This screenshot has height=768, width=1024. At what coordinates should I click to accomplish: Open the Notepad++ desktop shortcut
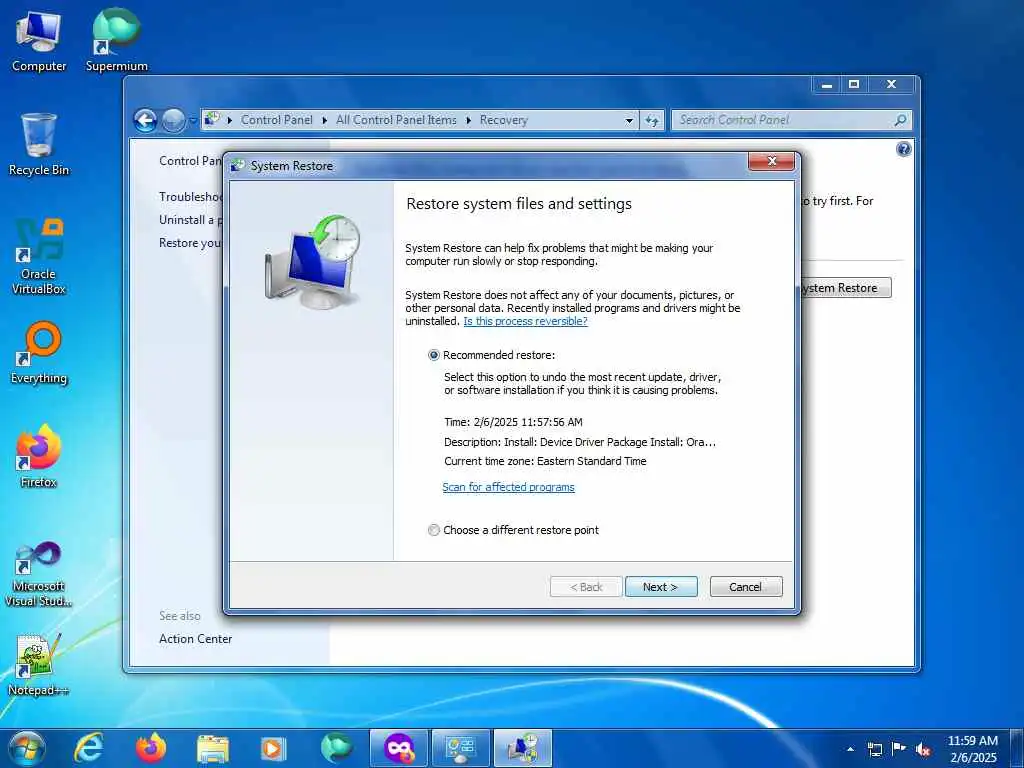39,665
